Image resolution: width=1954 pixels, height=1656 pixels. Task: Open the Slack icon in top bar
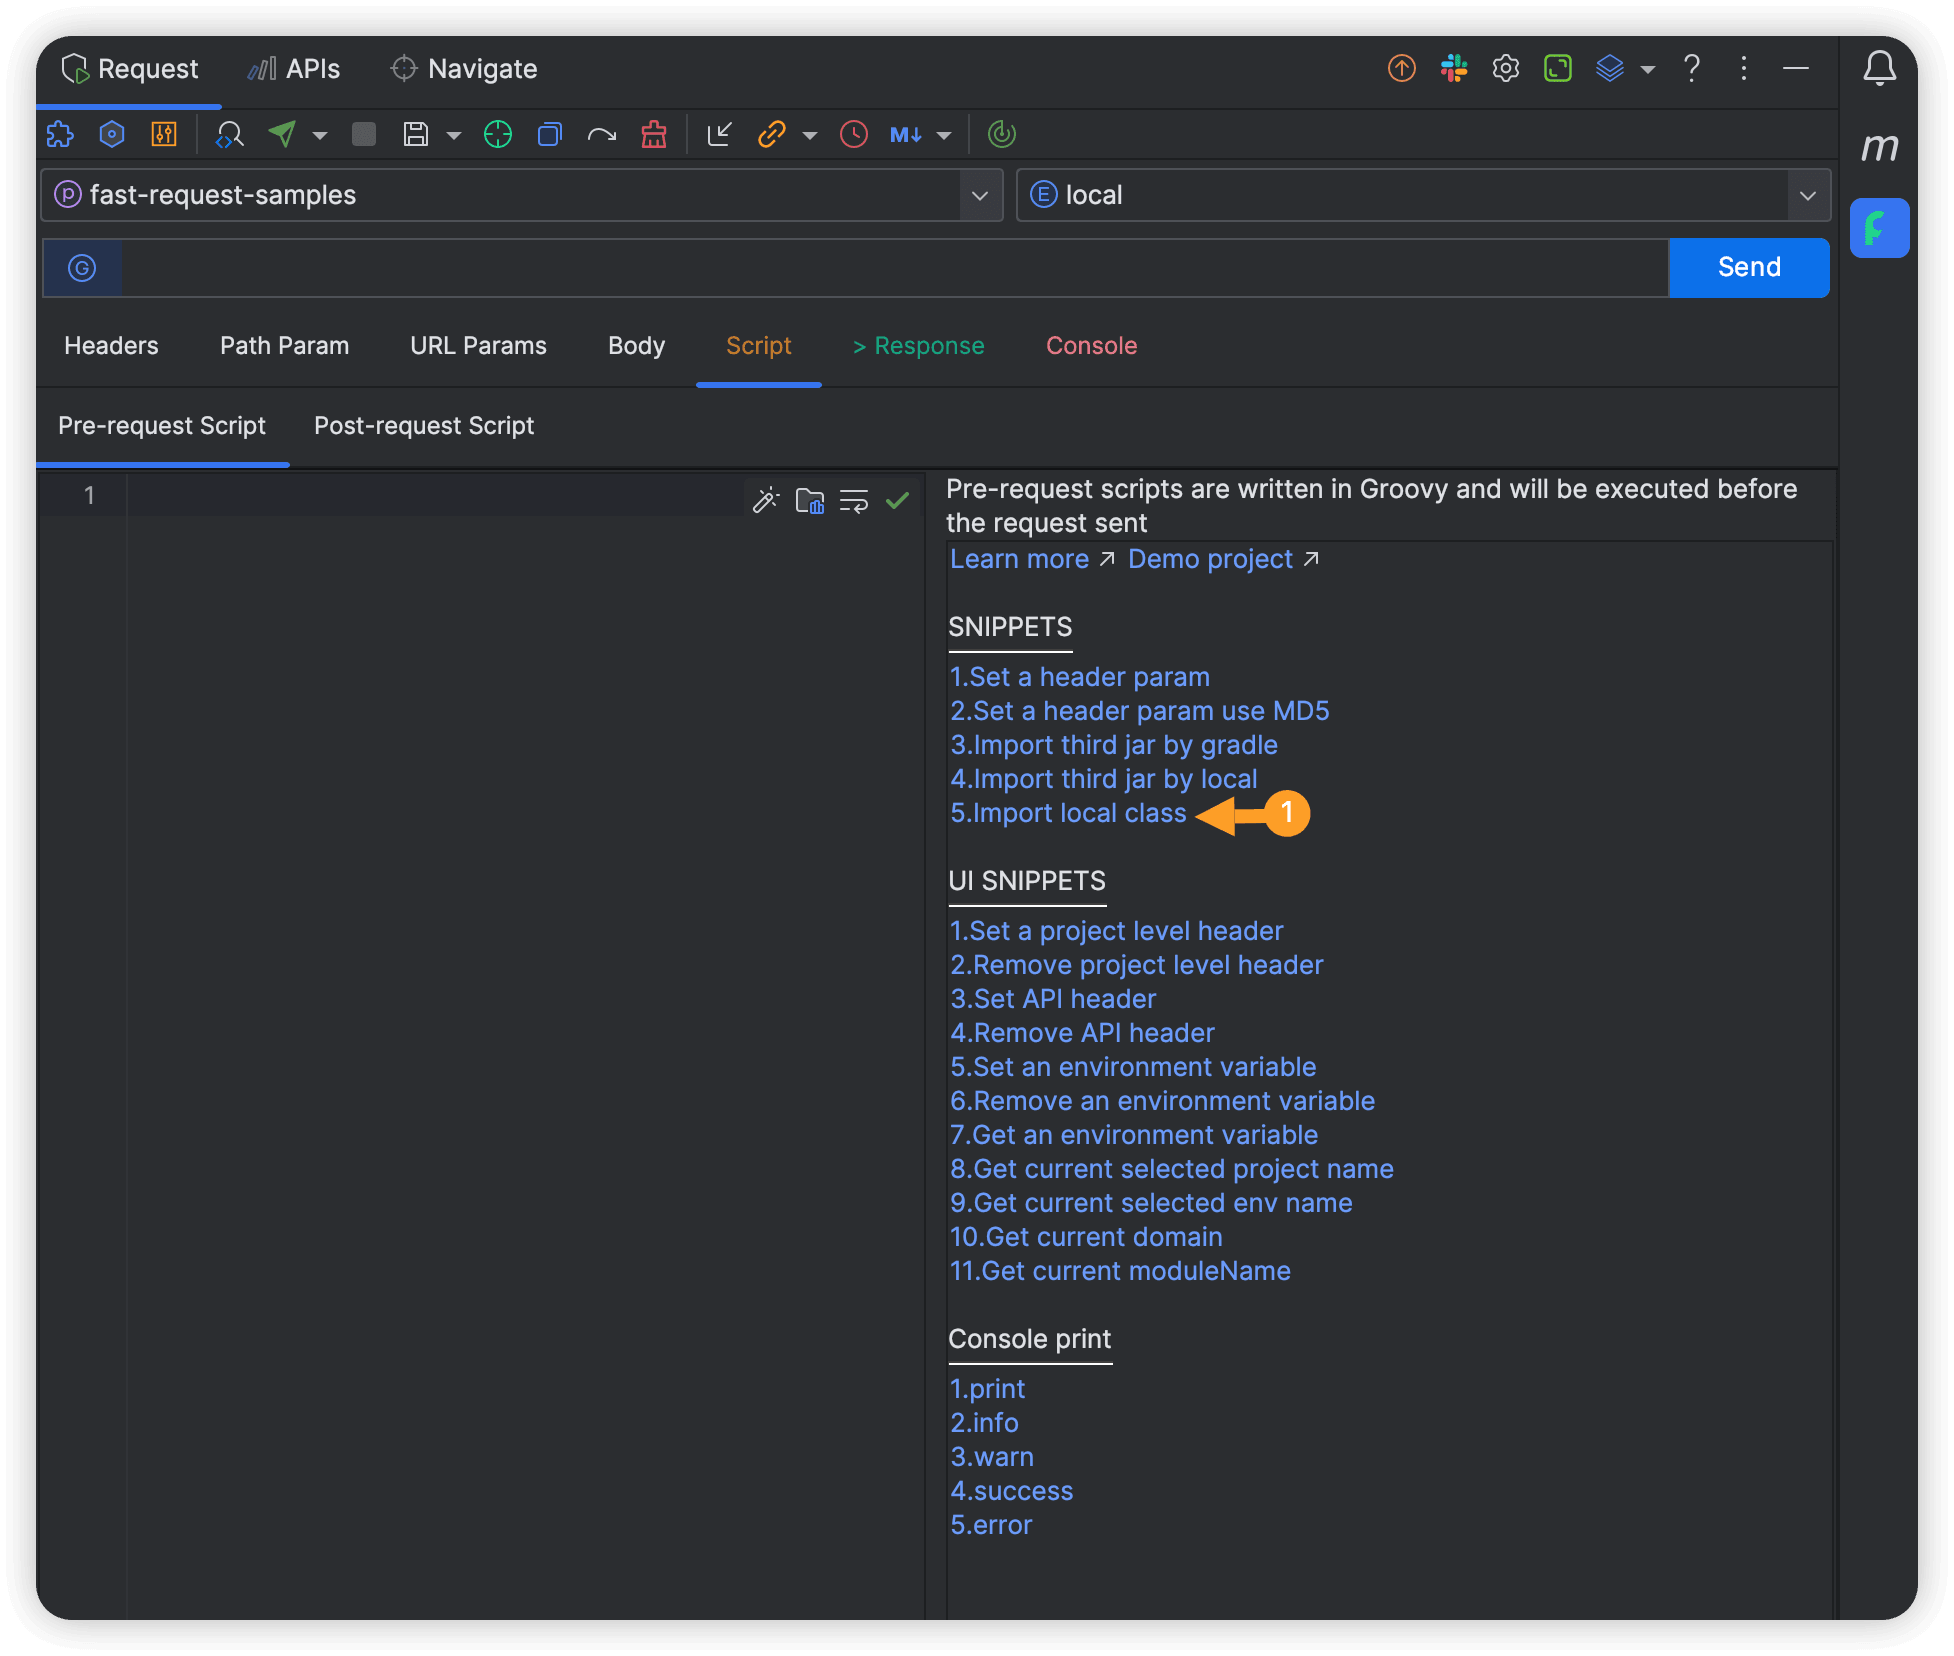tap(1453, 68)
